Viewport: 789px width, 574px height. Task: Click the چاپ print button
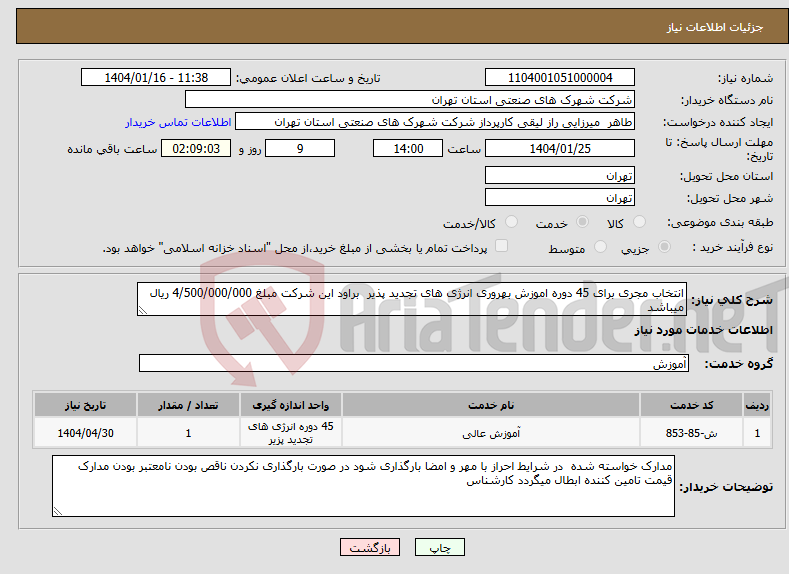pos(440,547)
